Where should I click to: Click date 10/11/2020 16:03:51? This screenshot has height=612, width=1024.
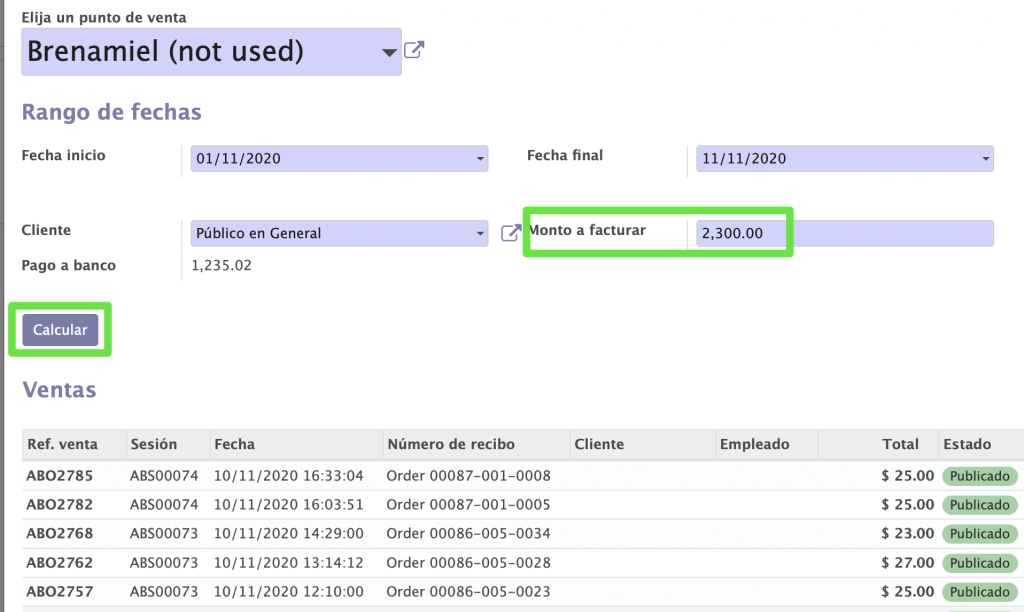289,504
